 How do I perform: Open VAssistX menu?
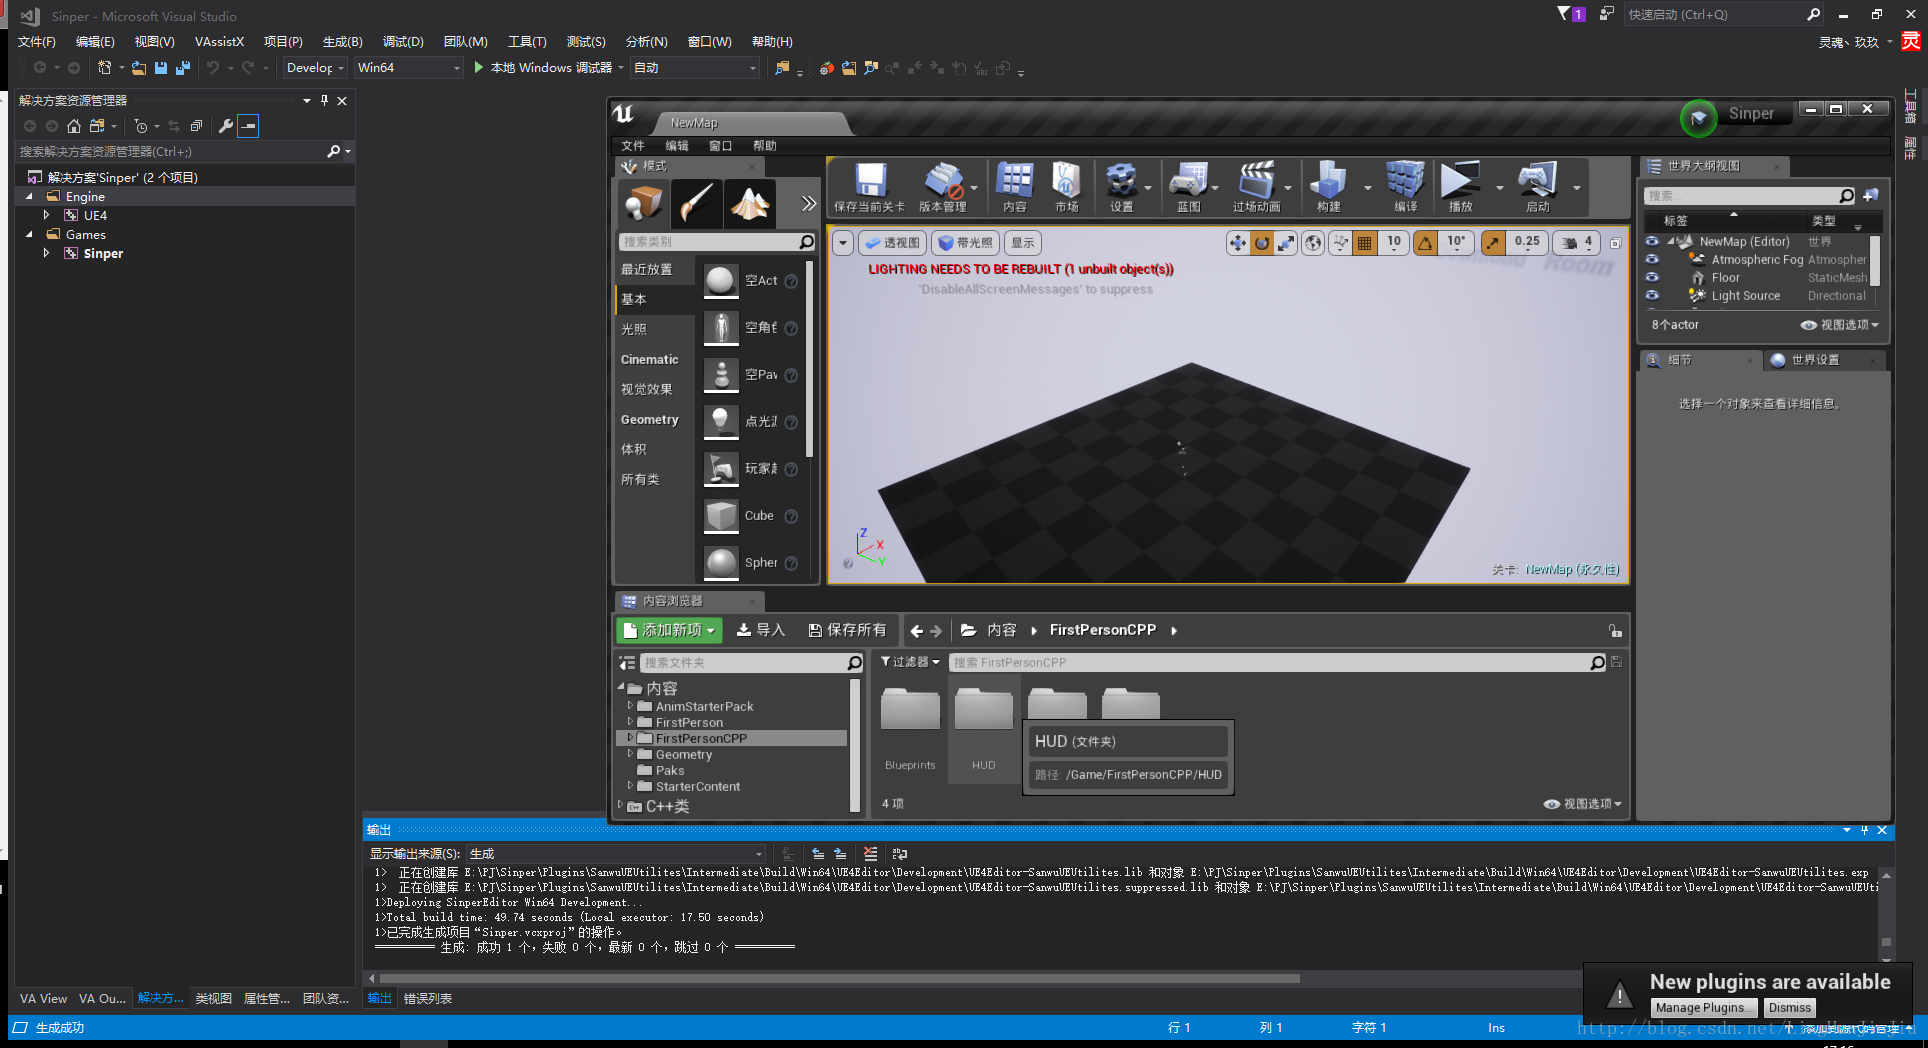(219, 42)
